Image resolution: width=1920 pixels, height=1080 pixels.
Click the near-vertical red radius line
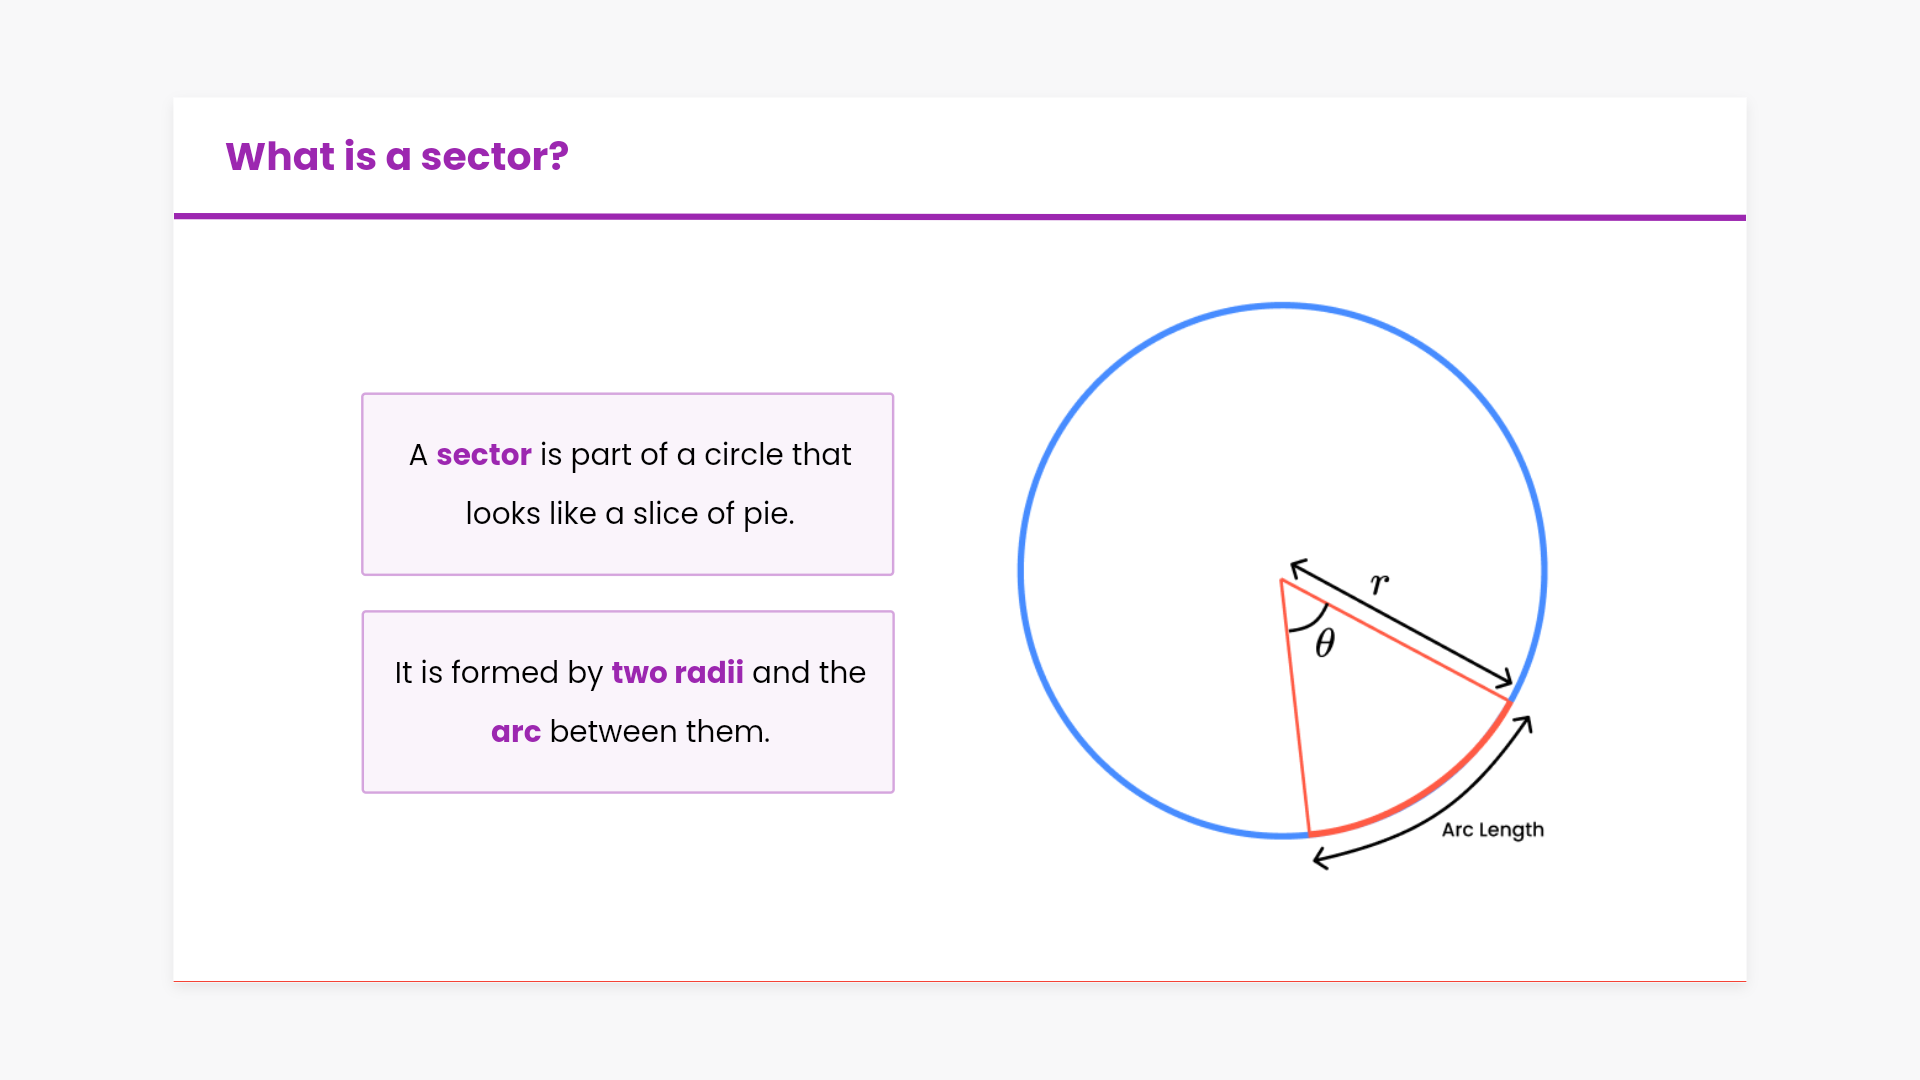tap(1296, 710)
